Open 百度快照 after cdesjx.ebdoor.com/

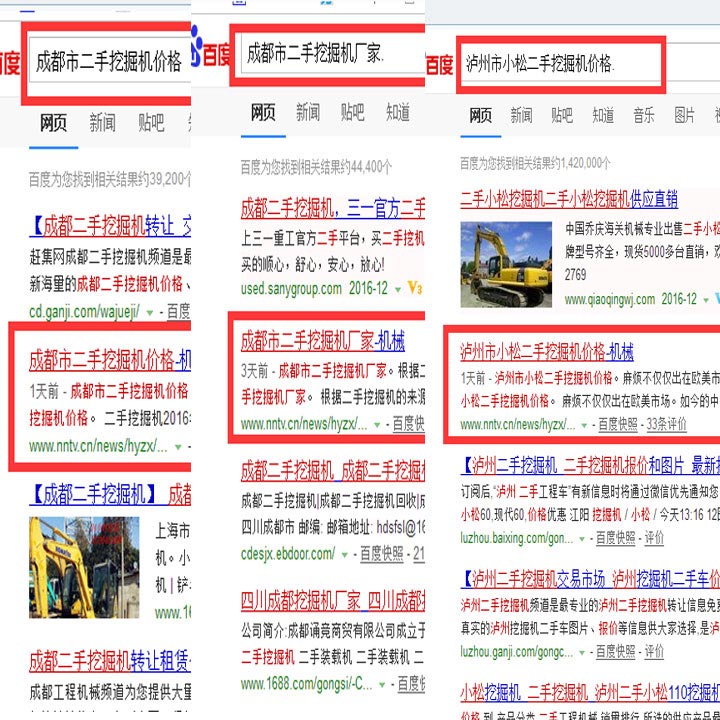tap(382, 554)
